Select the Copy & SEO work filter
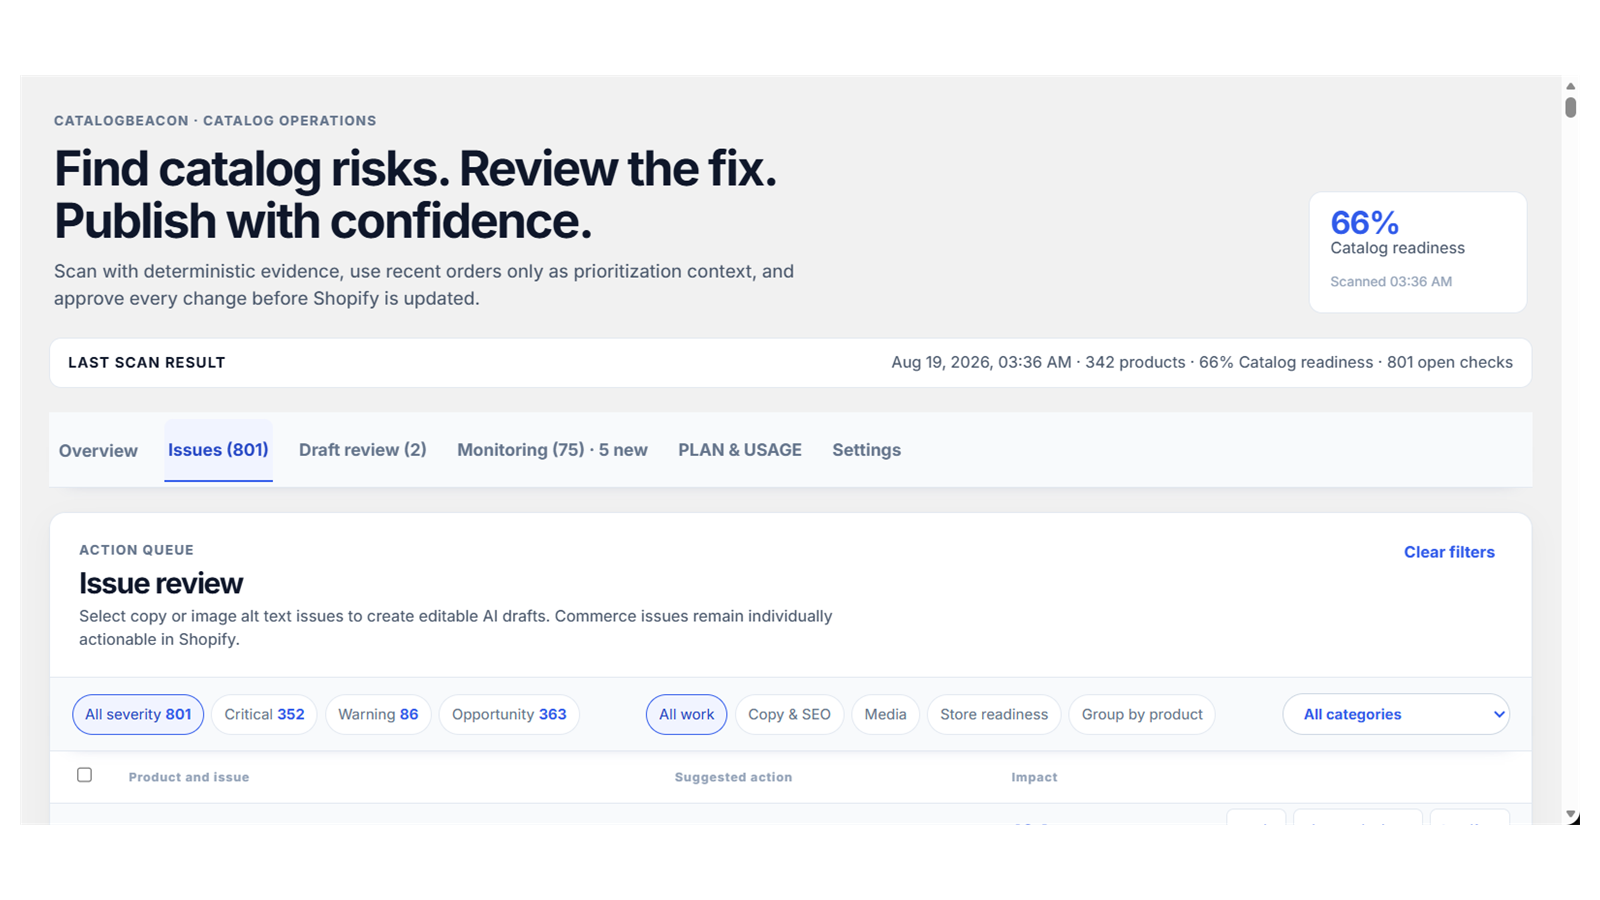The image size is (1600, 900). coord(789,714)
